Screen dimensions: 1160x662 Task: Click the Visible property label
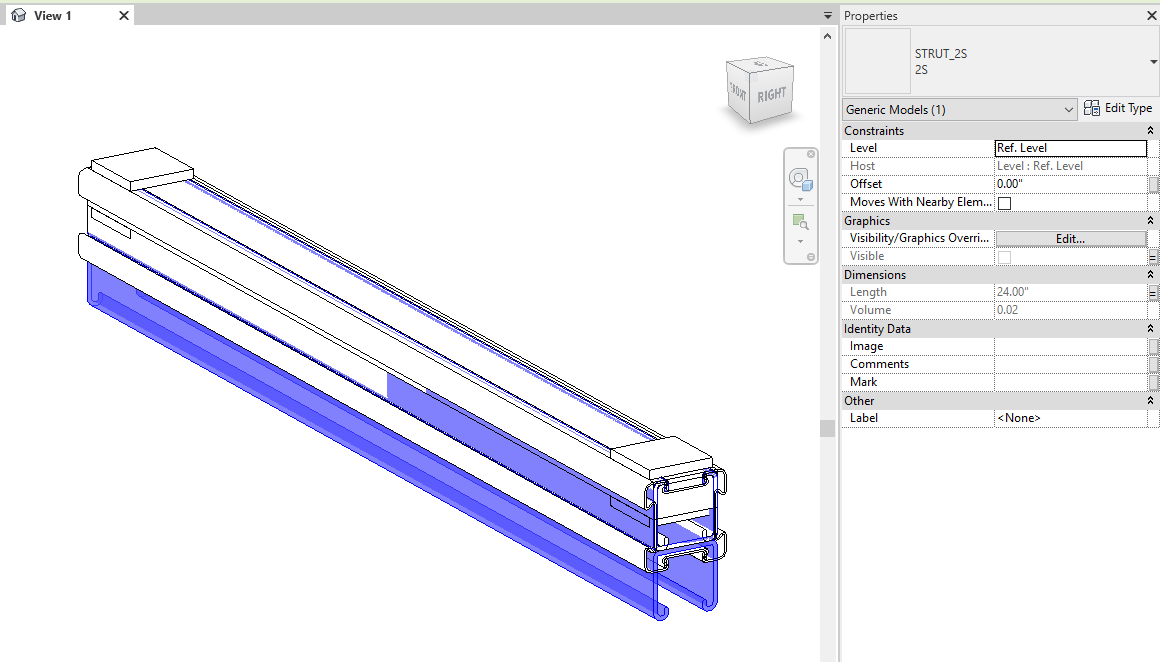click(867, 256)
